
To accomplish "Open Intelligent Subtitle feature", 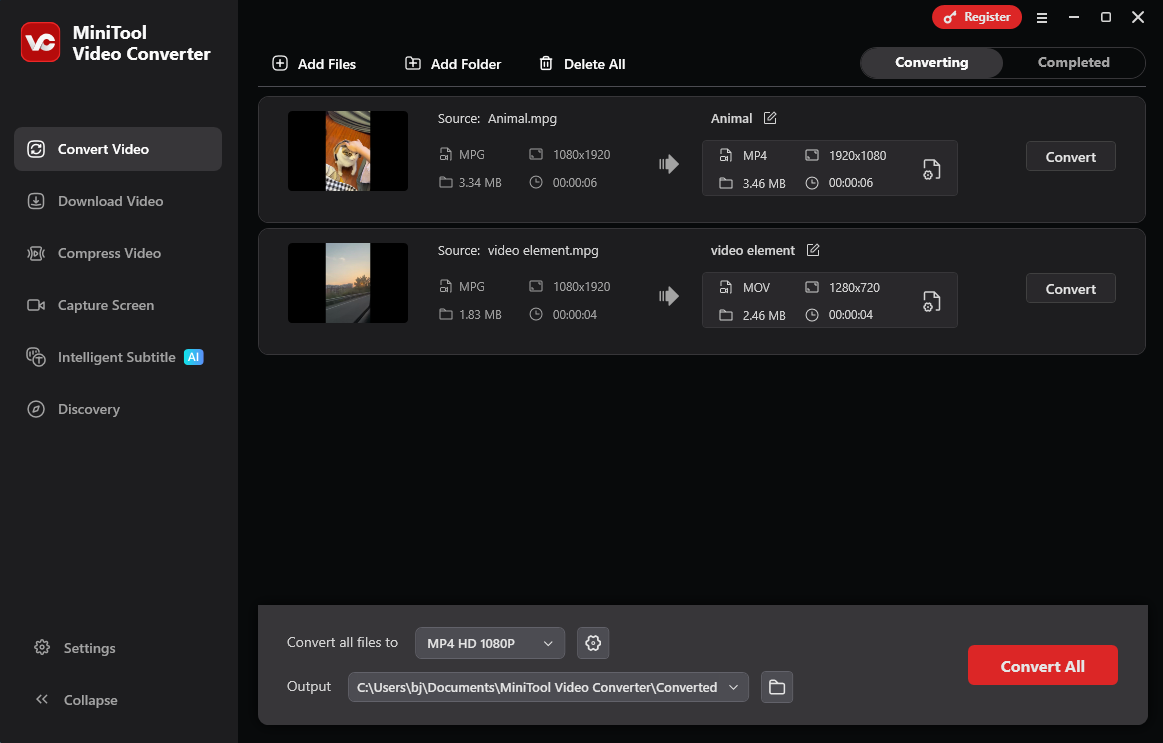I will pyautogui.click(x=117, y=356).
